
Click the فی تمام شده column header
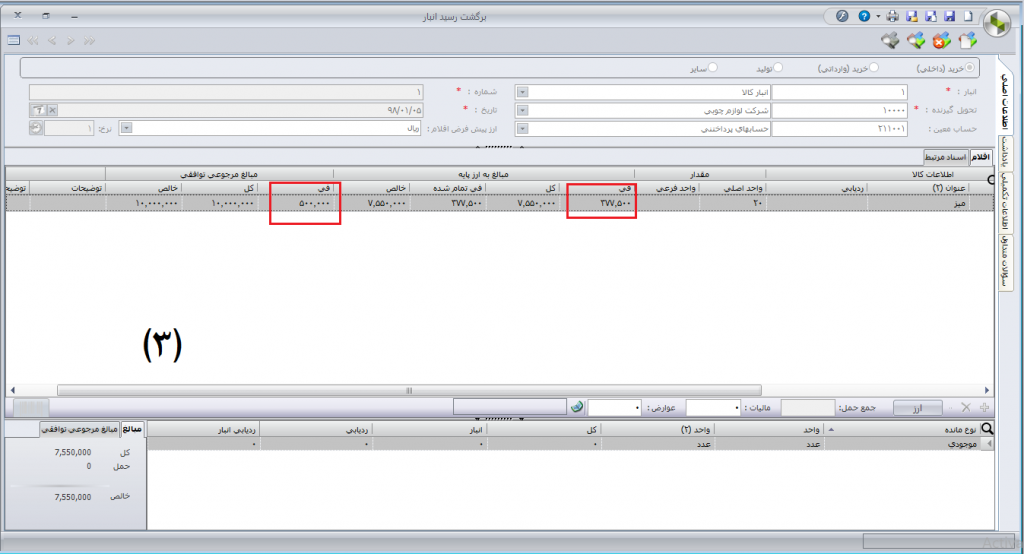point(448,188)
